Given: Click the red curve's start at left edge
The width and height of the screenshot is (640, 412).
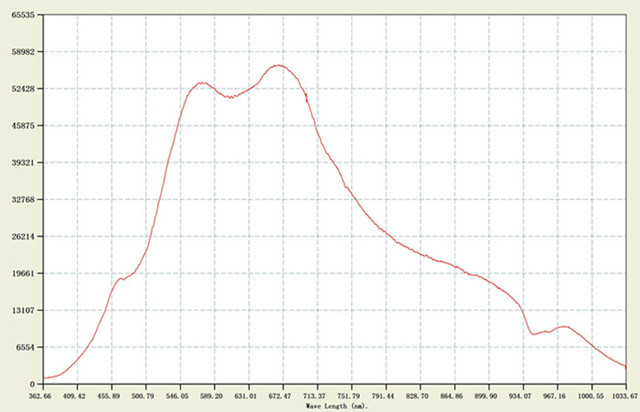Looking at the screenshot, I should [44, 378].
